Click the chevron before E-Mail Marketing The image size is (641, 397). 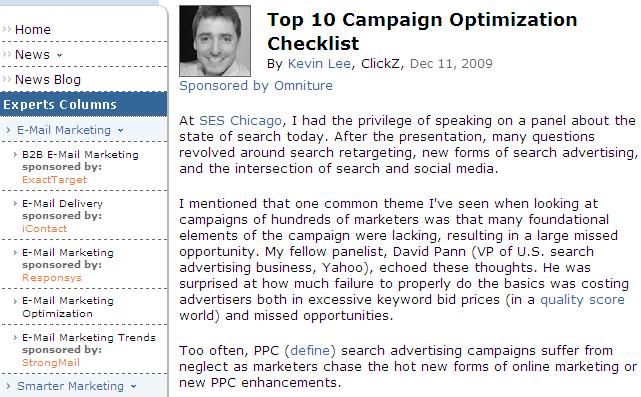tap(9, 130)
